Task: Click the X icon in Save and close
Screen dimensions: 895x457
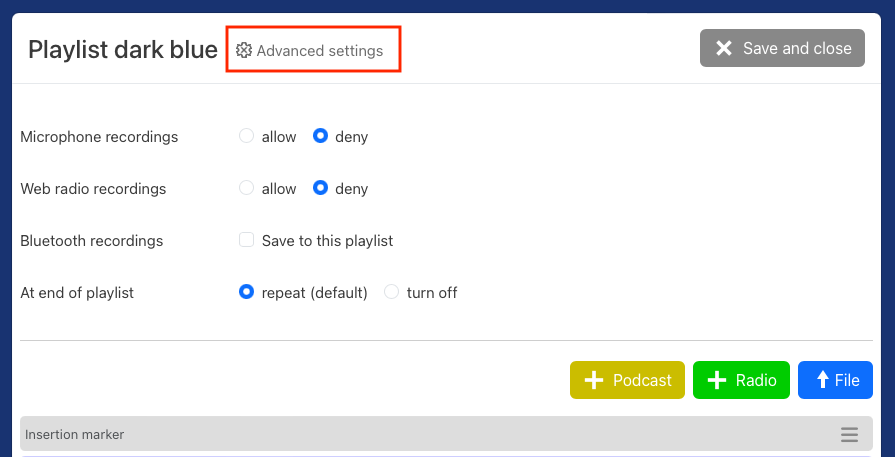Action: pyautogui.click(x=724, y=48)
